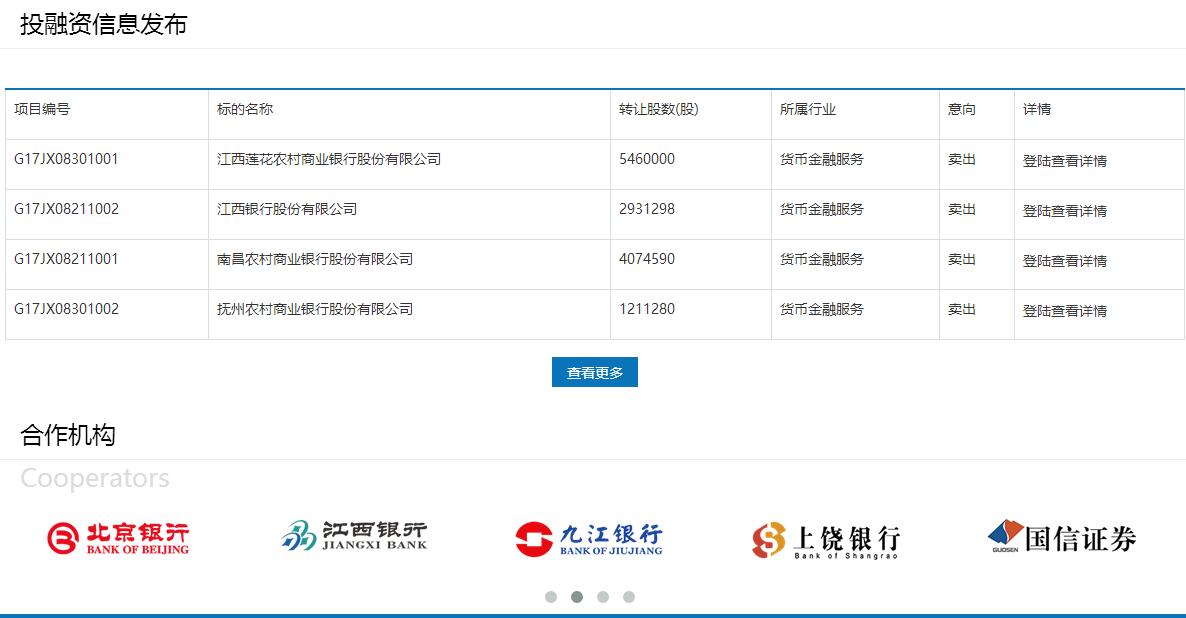Image resolution: width=1186 pixels, height=618 pixels.
Task: Click the Bank of Shangrao logo
Action: pos(825,540)
